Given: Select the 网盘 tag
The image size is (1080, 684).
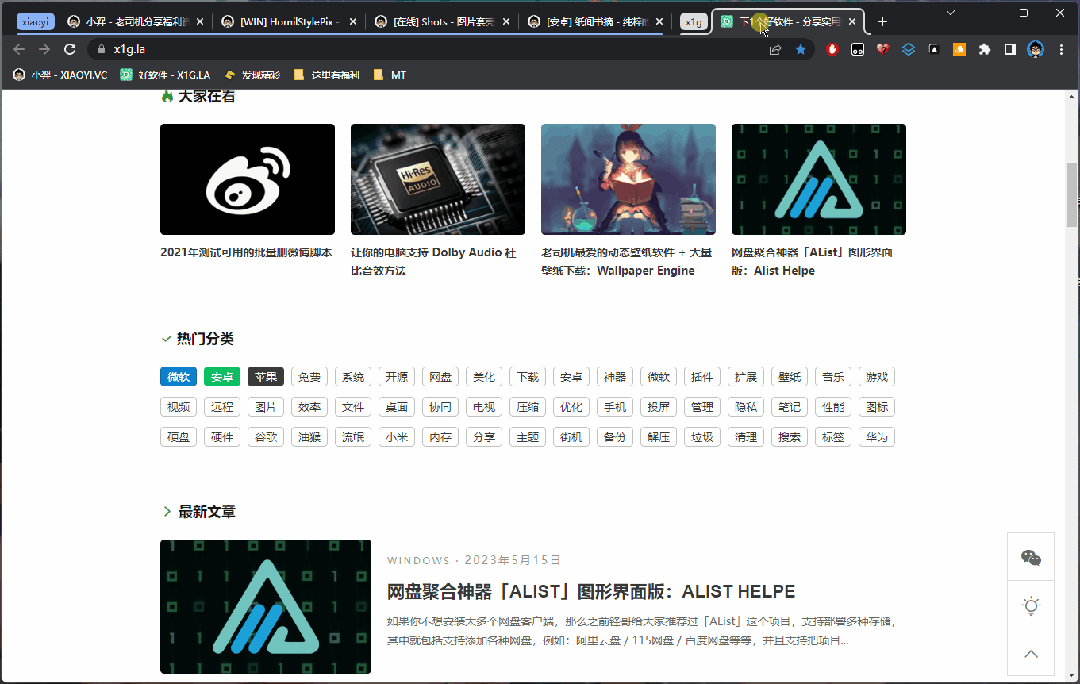Looking at the screenshot, I should (440, 377).
